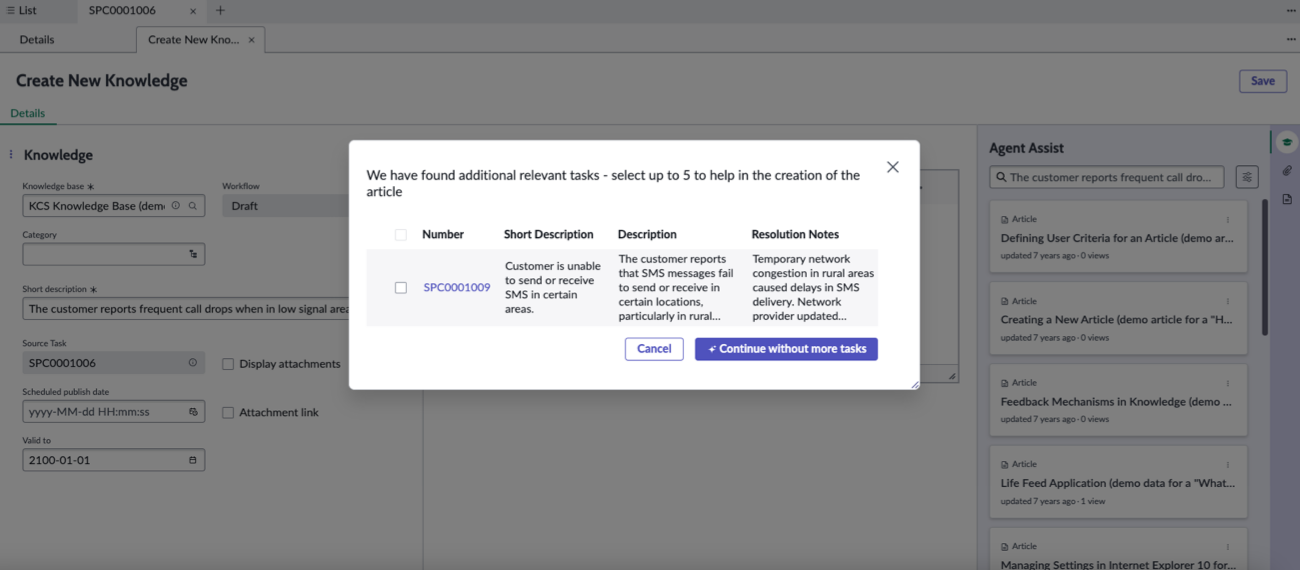
Task: Open Life Feed Application article
Action: pyautogui.click(x=1118, y=482)
